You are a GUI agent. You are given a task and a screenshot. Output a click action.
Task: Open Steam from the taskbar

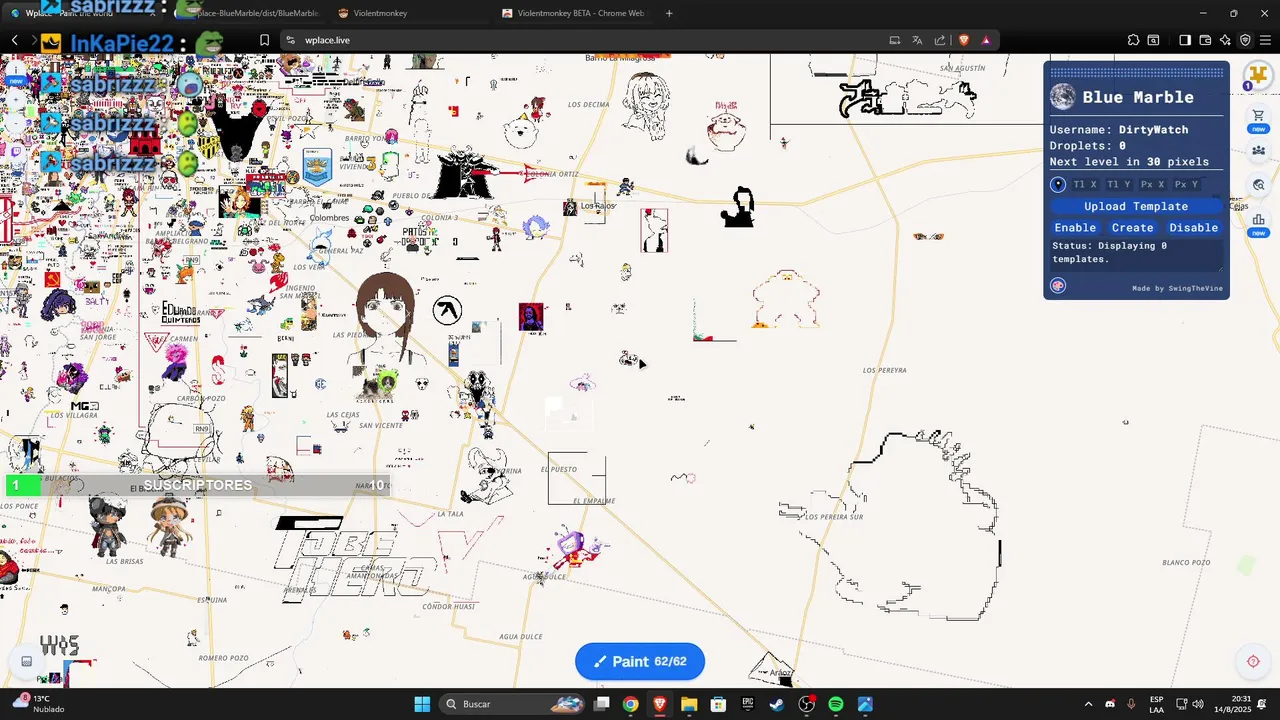[x=777, y=704]
